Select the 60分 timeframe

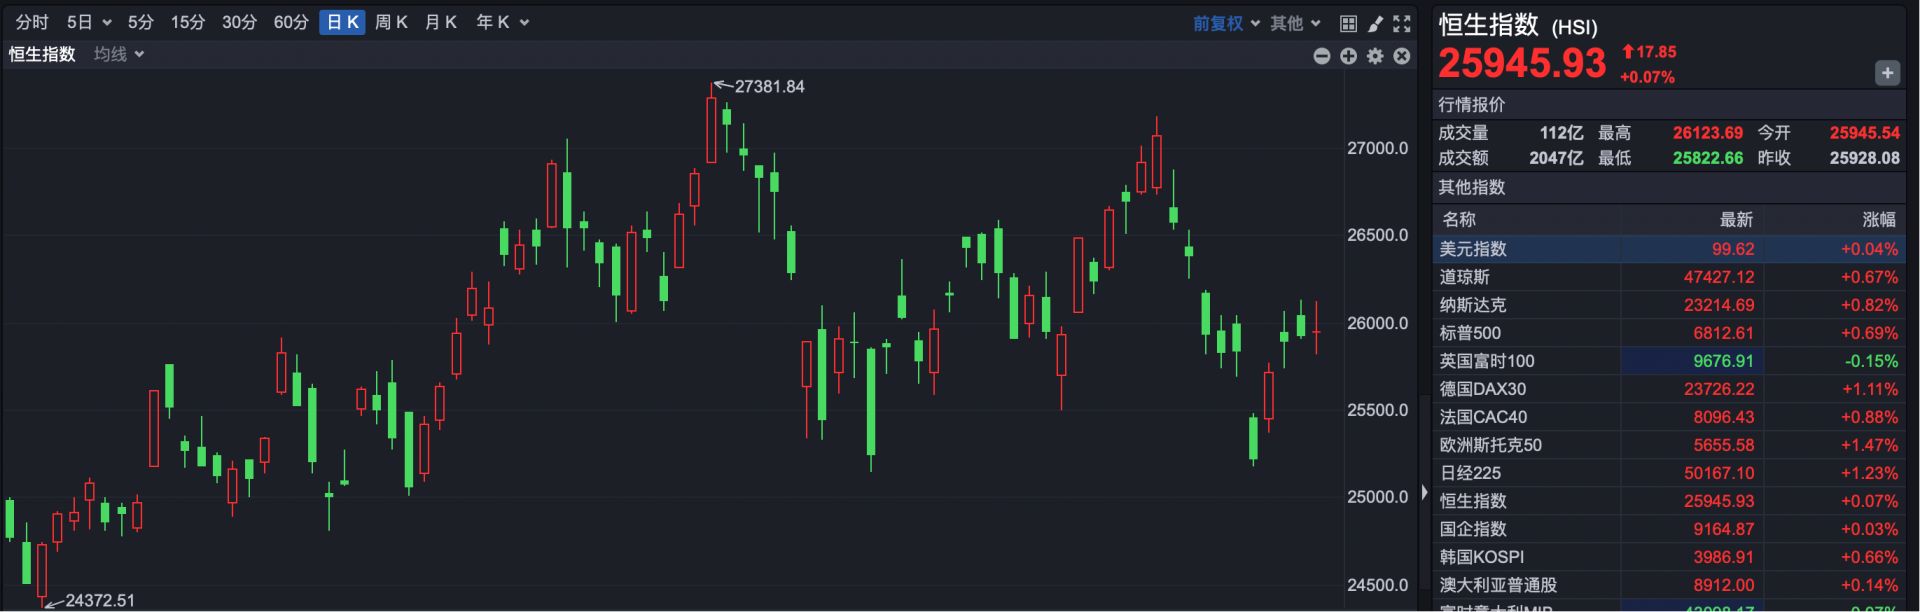click(x=291, y=22)
